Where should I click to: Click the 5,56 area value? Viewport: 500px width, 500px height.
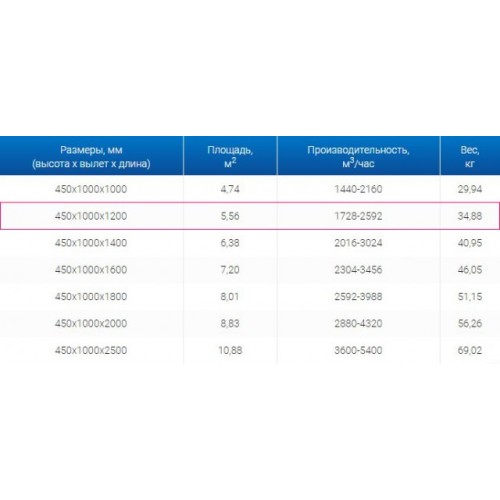coord(230,216)
